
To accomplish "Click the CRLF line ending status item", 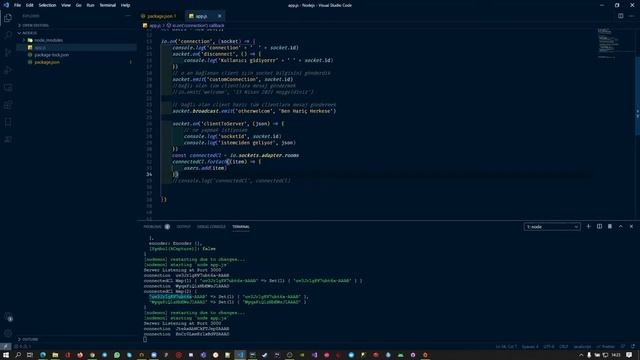I will pyautogui.click(x=564, y=346).
